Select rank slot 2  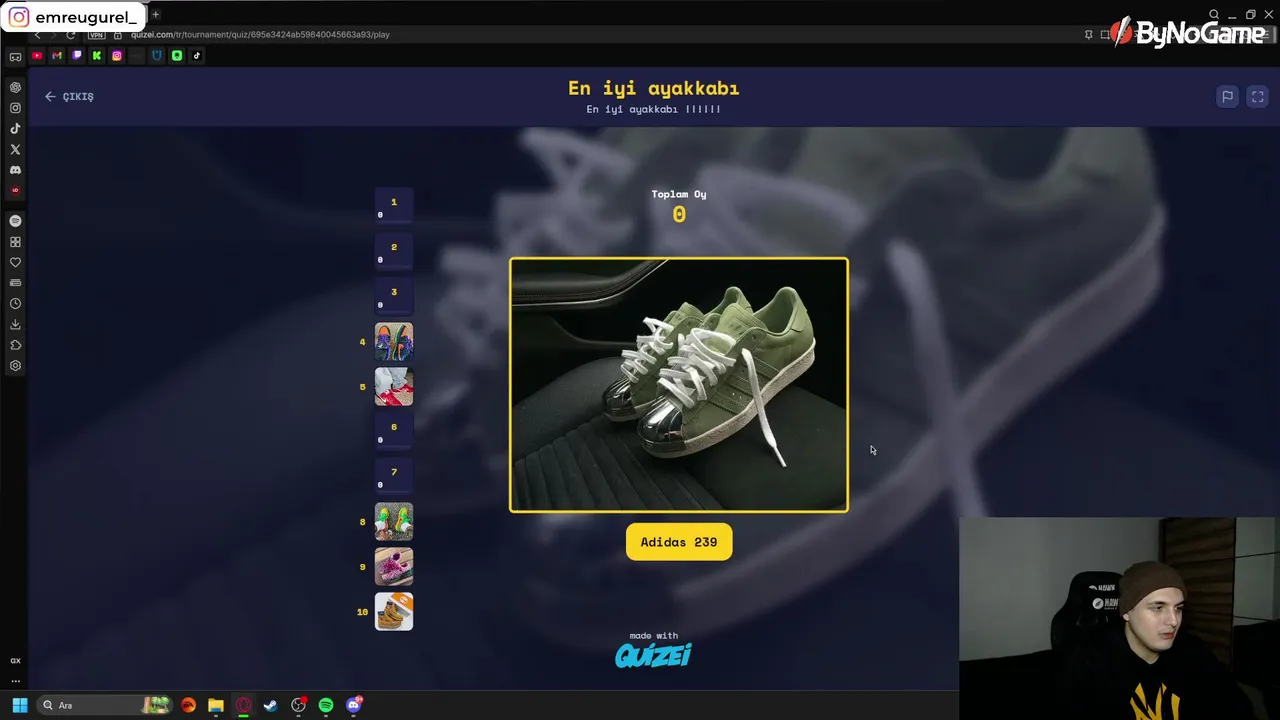(x=394, y=252)
